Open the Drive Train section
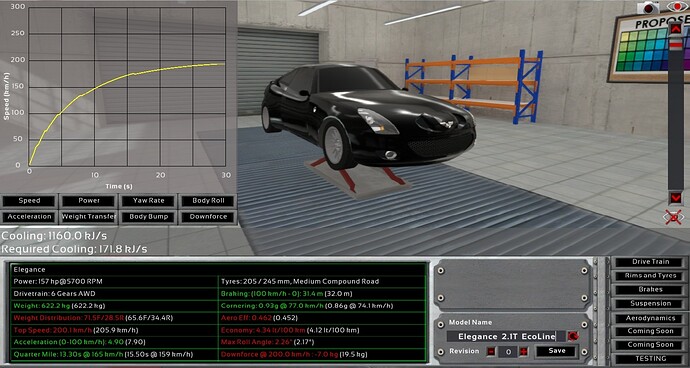The image size is (690, 368). click(x=650, y=262)
